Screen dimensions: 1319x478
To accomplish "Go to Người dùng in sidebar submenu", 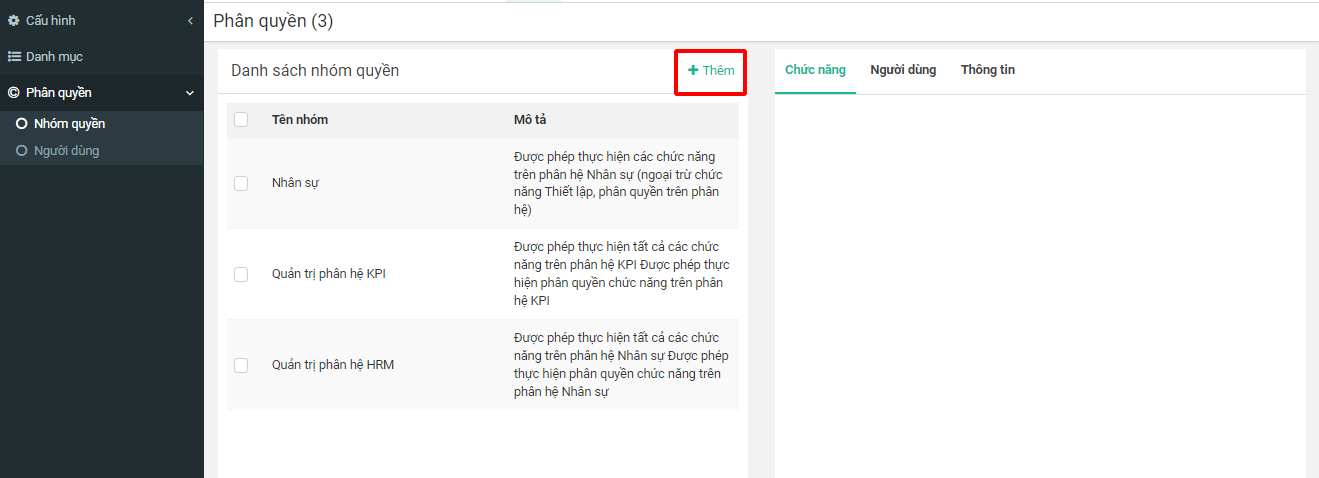I will point(66,151).
